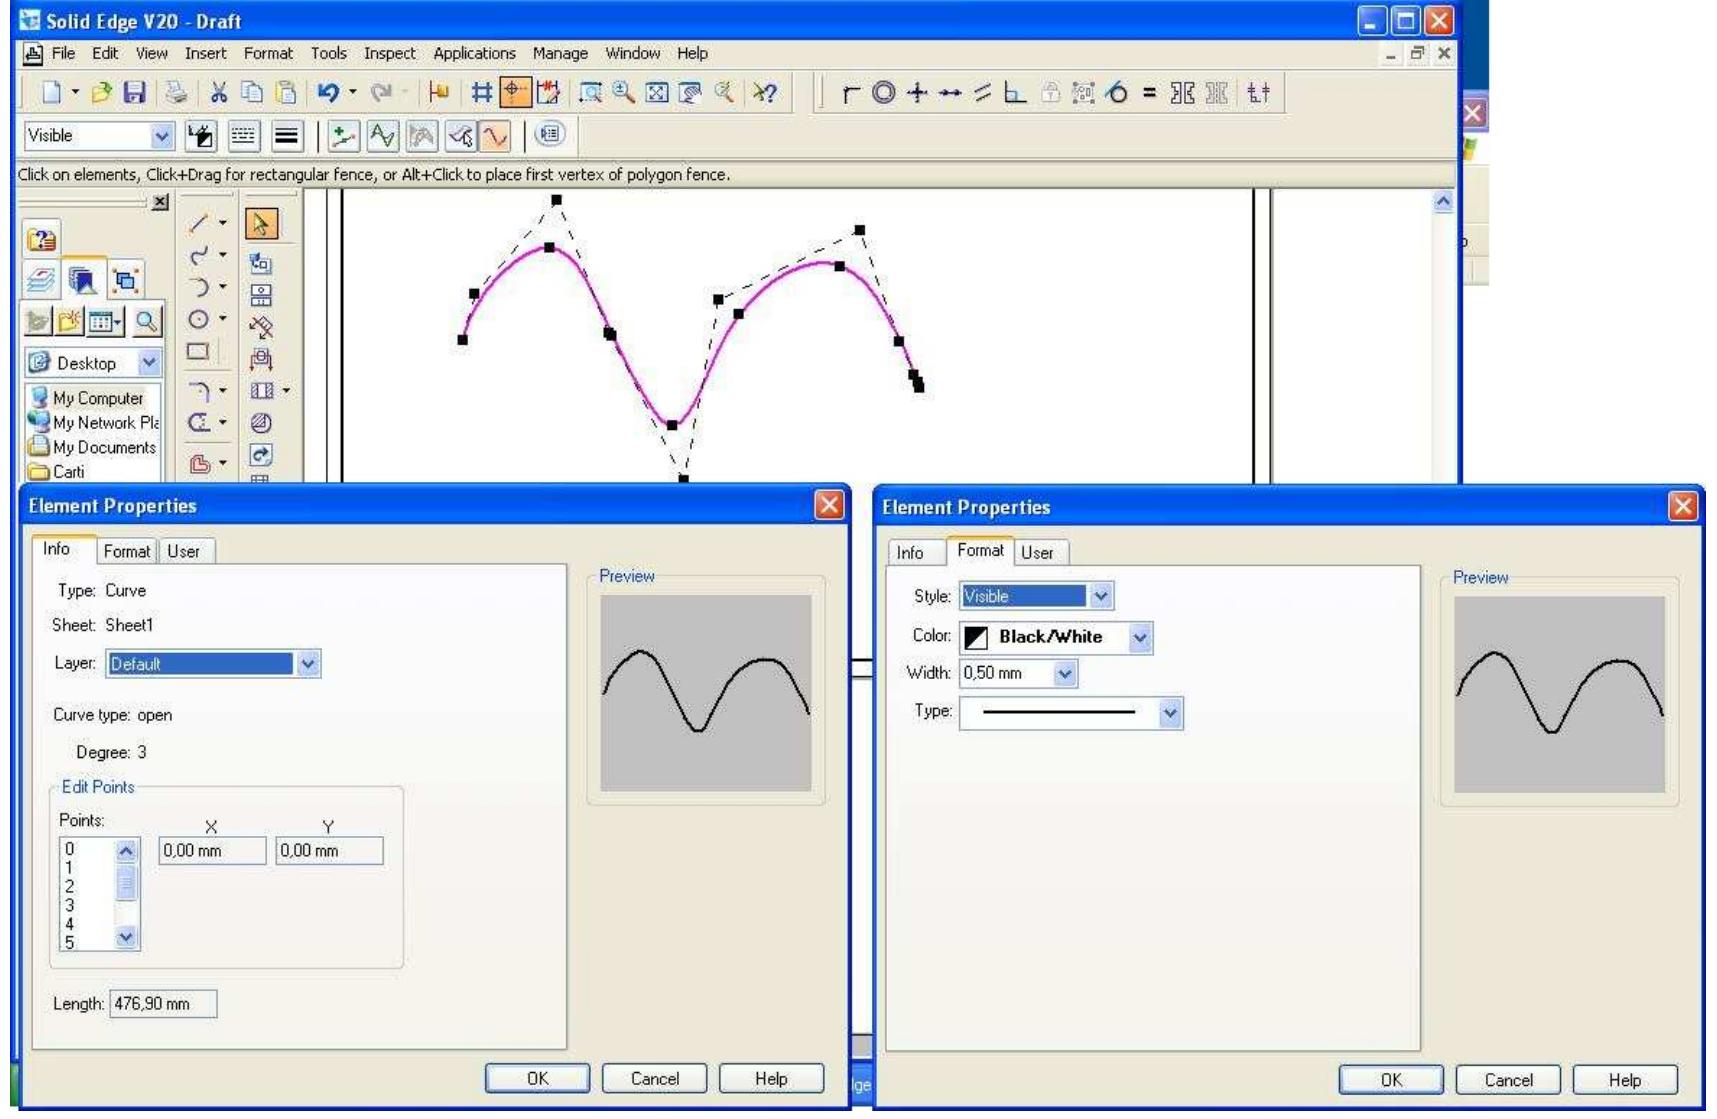Click the Undo icon on the toolbar

coord(330,93)
